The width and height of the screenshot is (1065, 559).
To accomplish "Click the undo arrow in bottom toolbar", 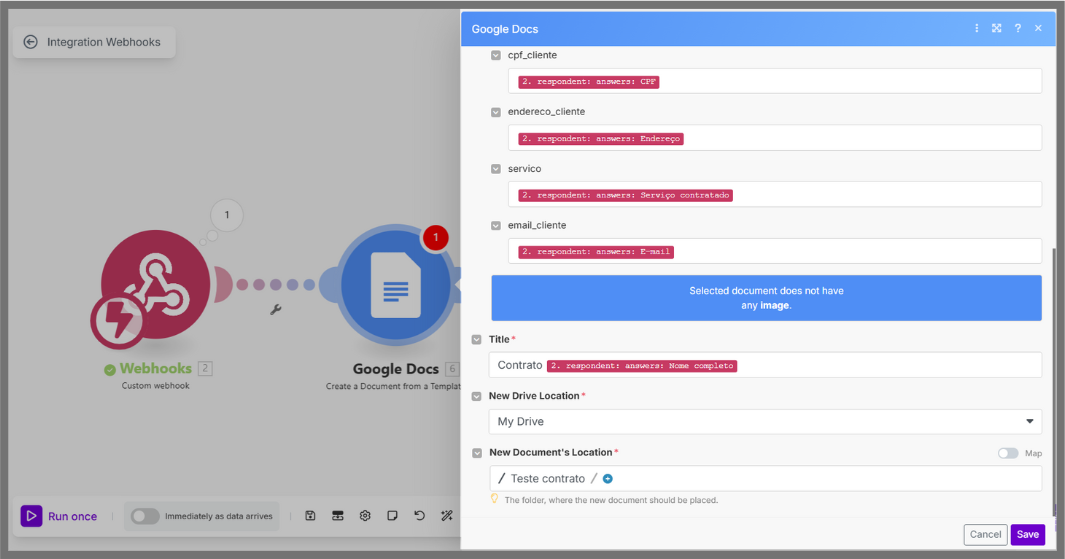I will point(420,516).
